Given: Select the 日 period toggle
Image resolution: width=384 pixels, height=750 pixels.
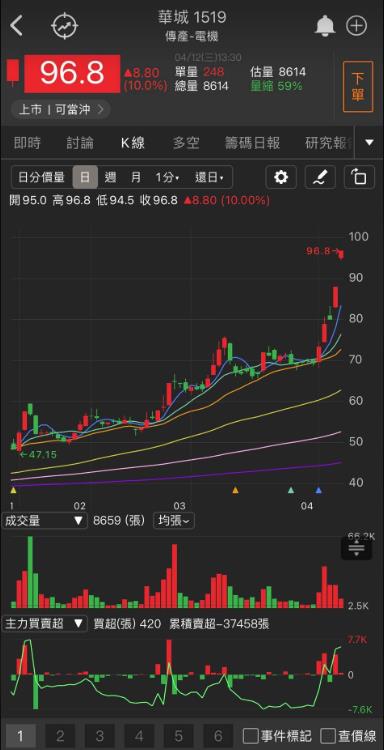Looking at the screenshot, I should [x=85, y=178].
